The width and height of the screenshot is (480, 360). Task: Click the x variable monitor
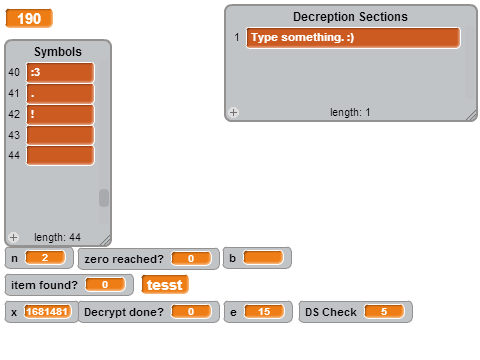pos(41,312)
